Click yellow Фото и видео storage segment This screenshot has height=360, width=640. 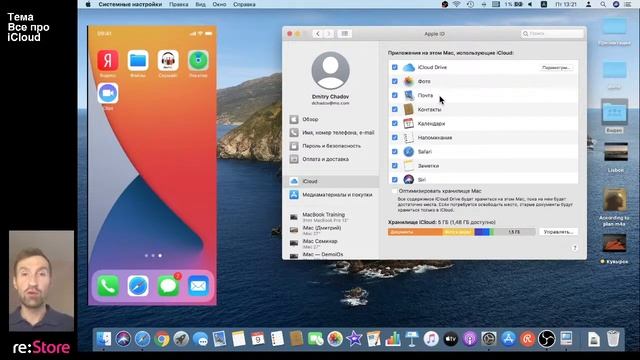tap(458, 232)
